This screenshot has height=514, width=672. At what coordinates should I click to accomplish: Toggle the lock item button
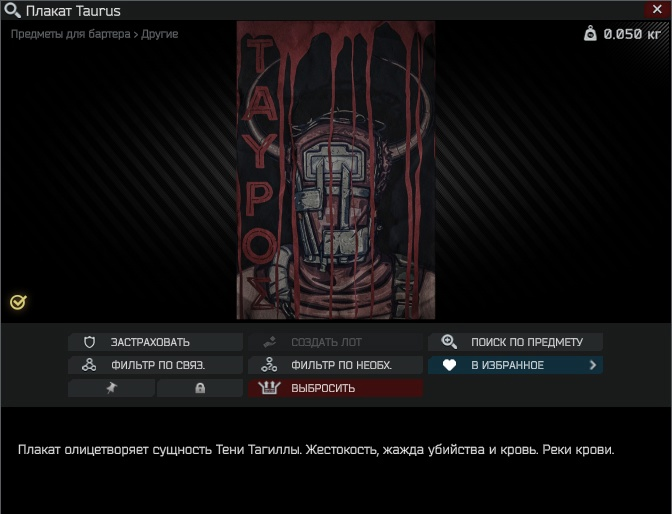(x=200, y=388)
